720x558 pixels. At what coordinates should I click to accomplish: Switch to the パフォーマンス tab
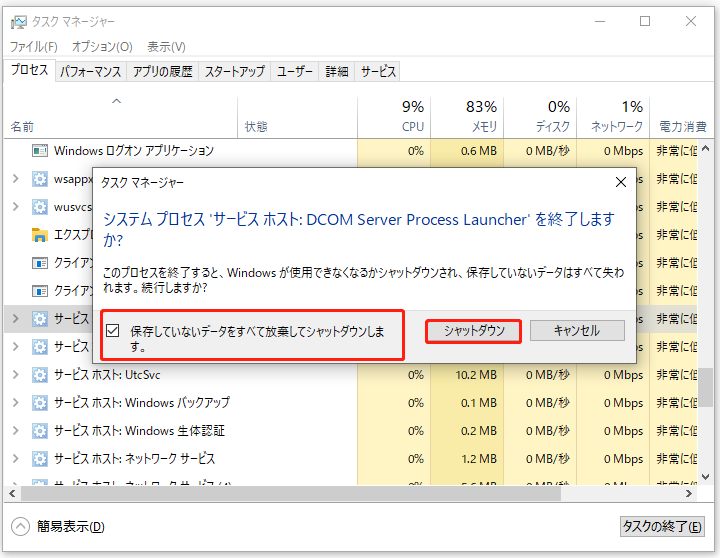pos(90,72)
